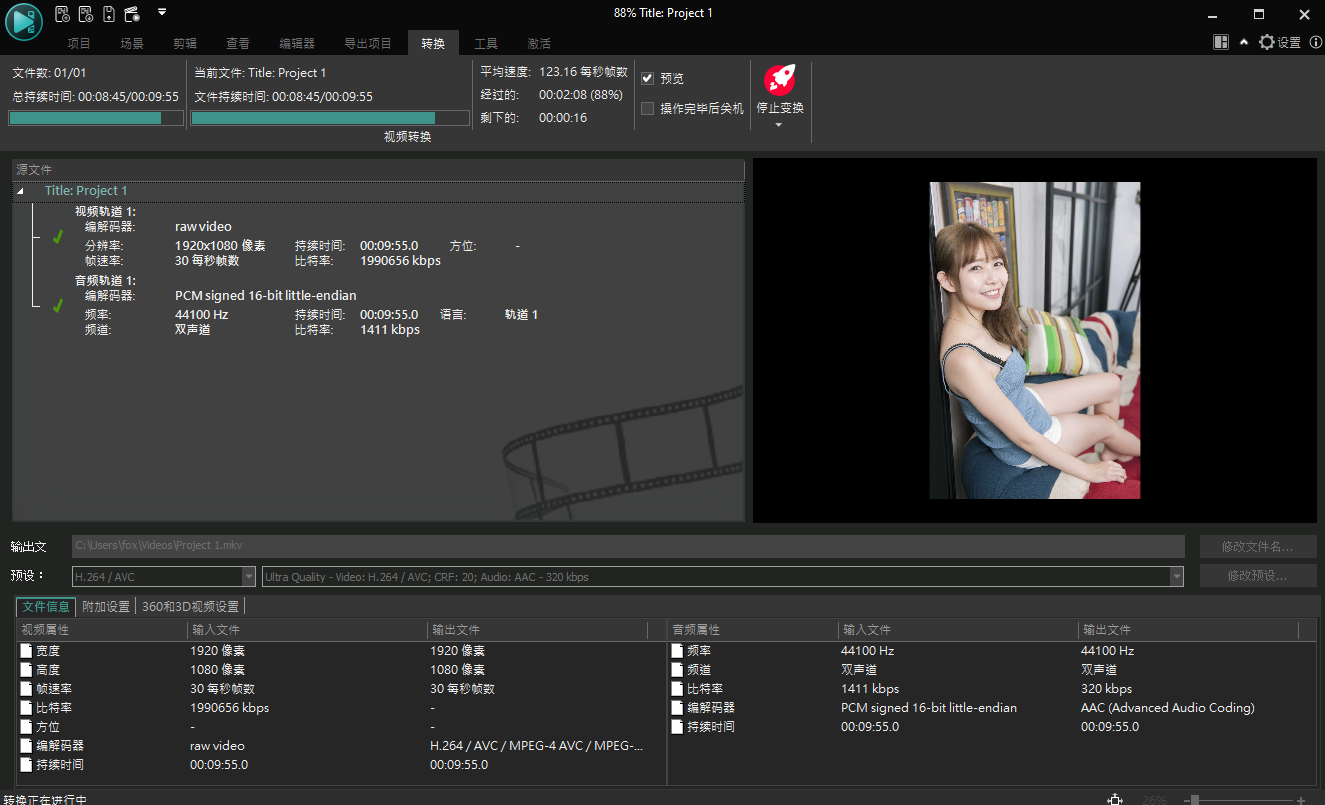The height and width of the screenshot is (805, 1325).
Task: Click the page icon beside 帧速率 row
Action: [26, 689]
